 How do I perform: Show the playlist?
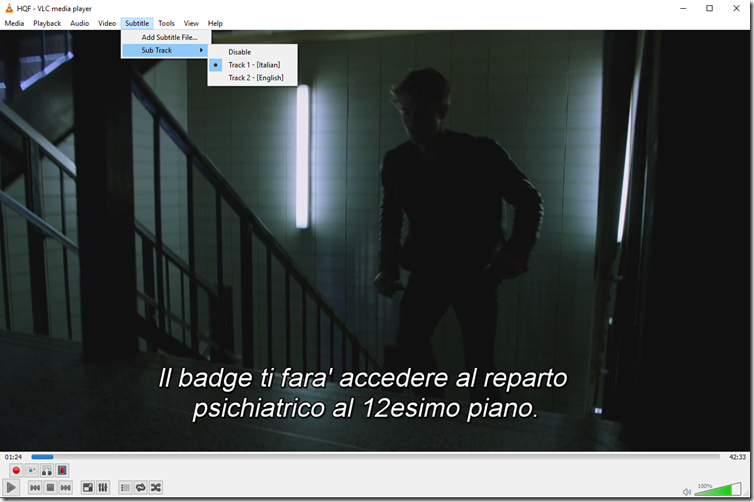pos(125,488)
